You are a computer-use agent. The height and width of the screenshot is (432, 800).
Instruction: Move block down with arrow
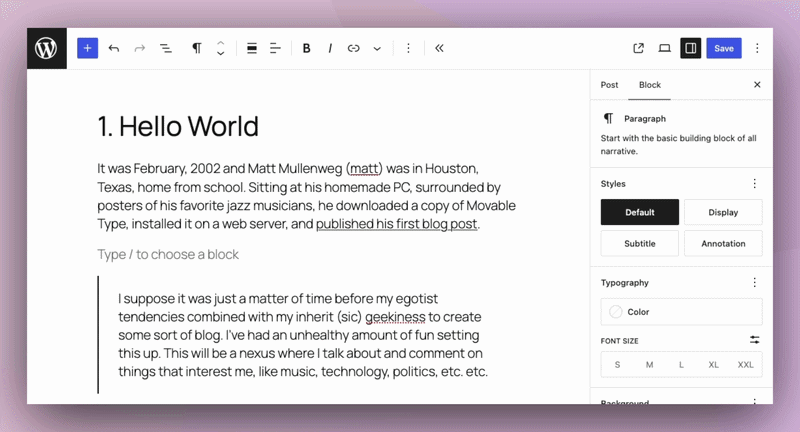(x=220, y=54)
